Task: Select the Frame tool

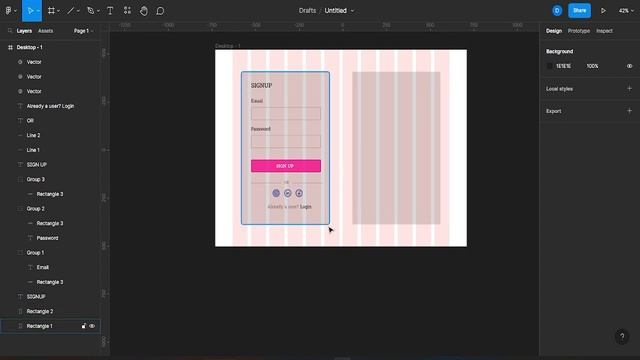Action: coord(51,11)
